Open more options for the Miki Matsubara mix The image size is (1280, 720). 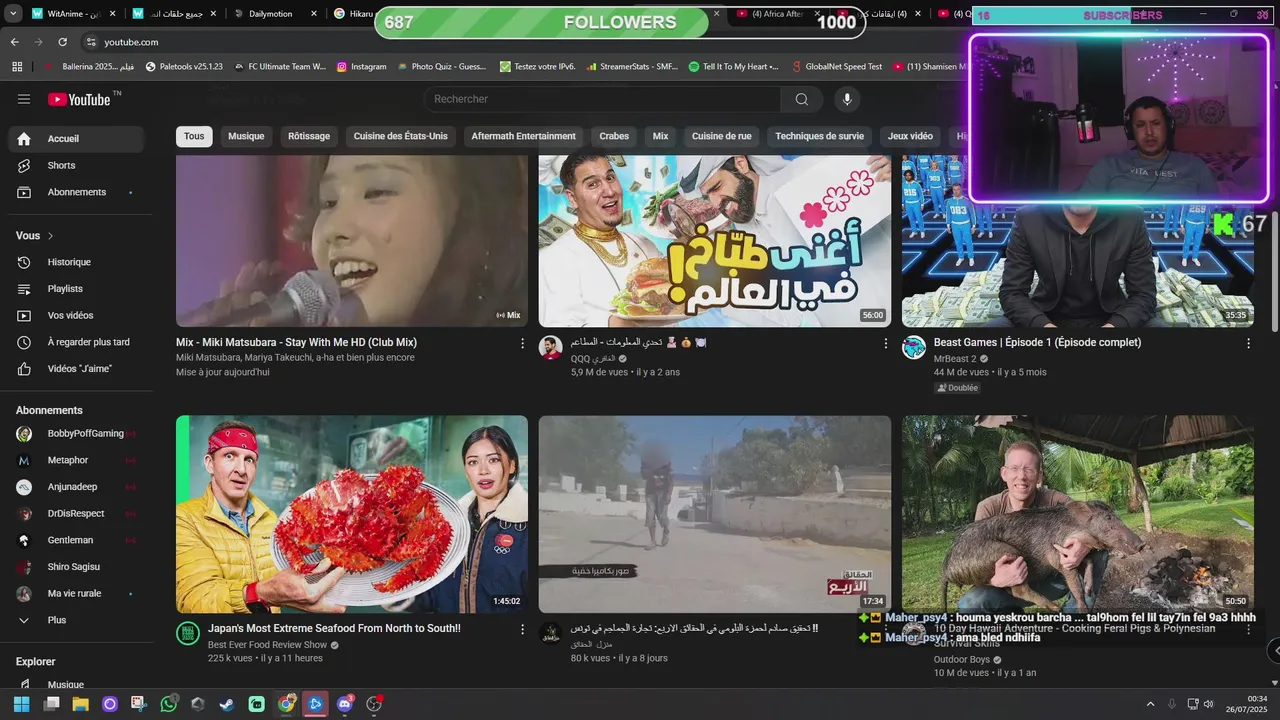click(522, 343)
